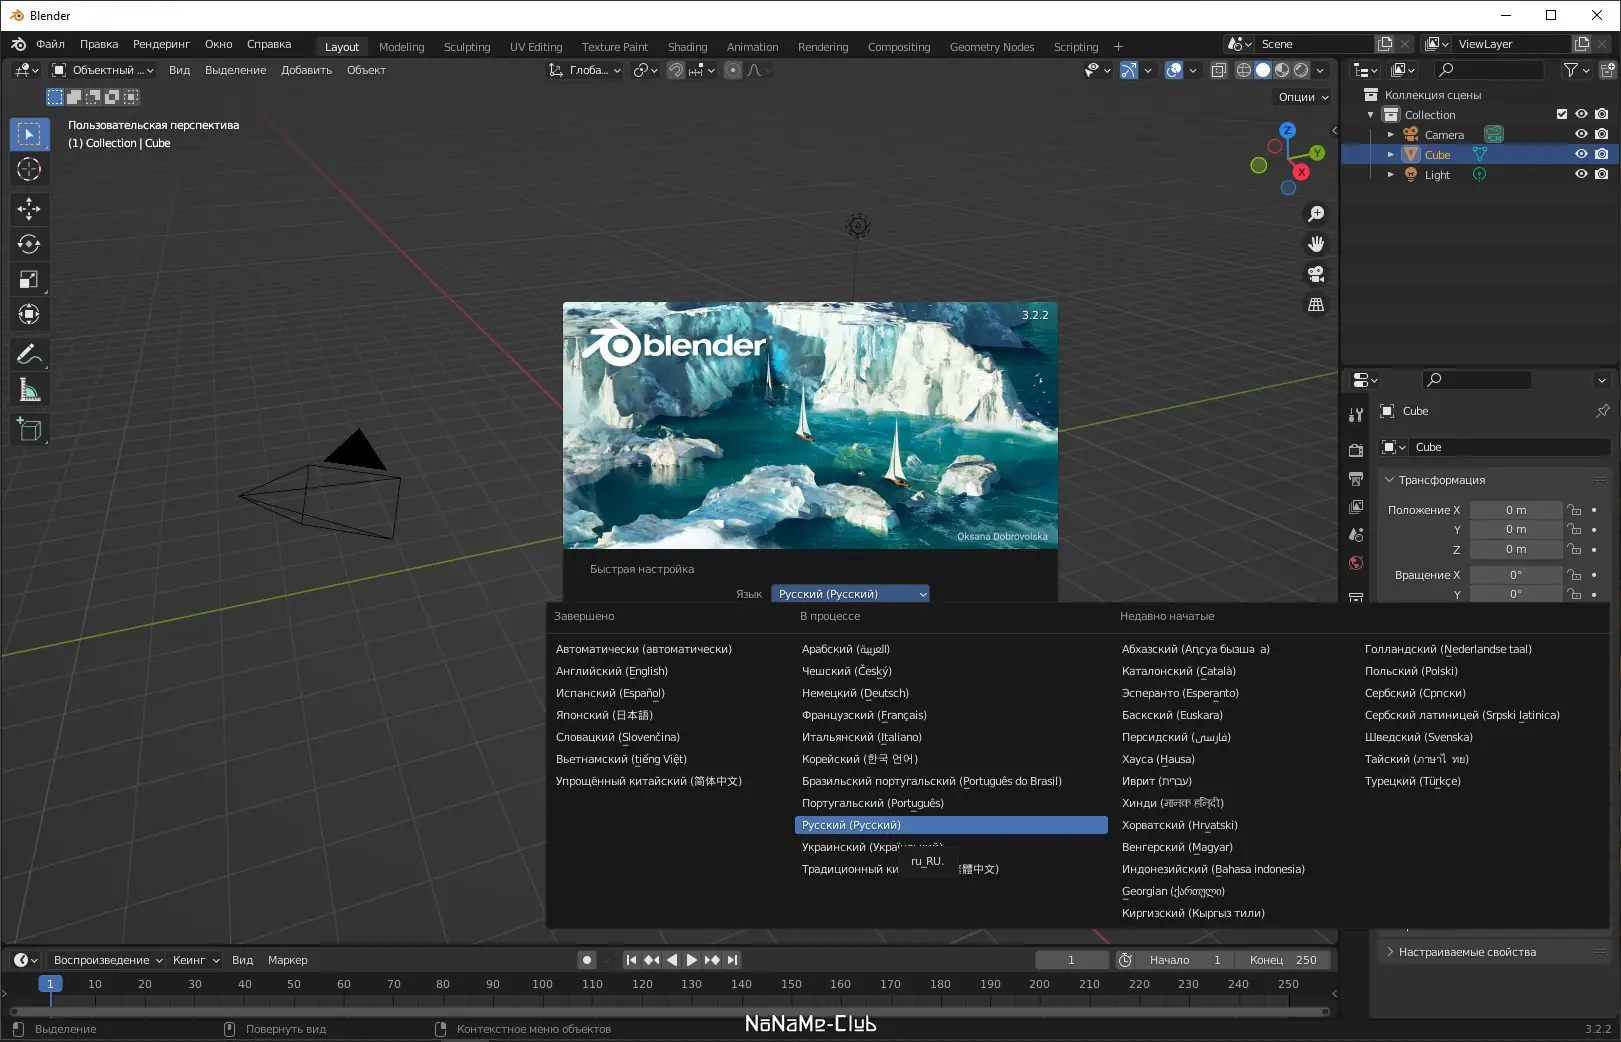Screen dimensions: 1621x1042
Task: Open the language dropdown showing Русский
Action: tap(850, 594)
